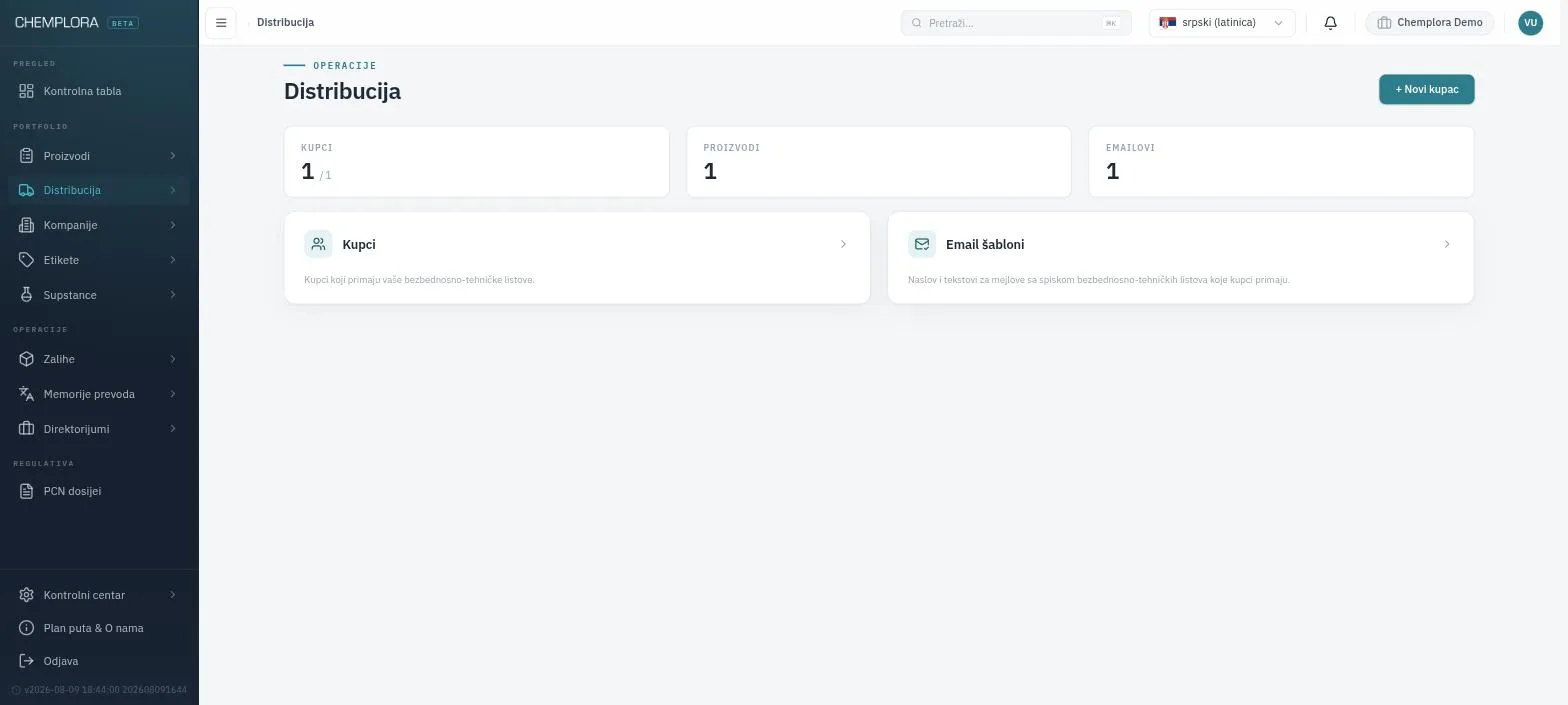Click the people icon on Kupci card

point(318,244)
